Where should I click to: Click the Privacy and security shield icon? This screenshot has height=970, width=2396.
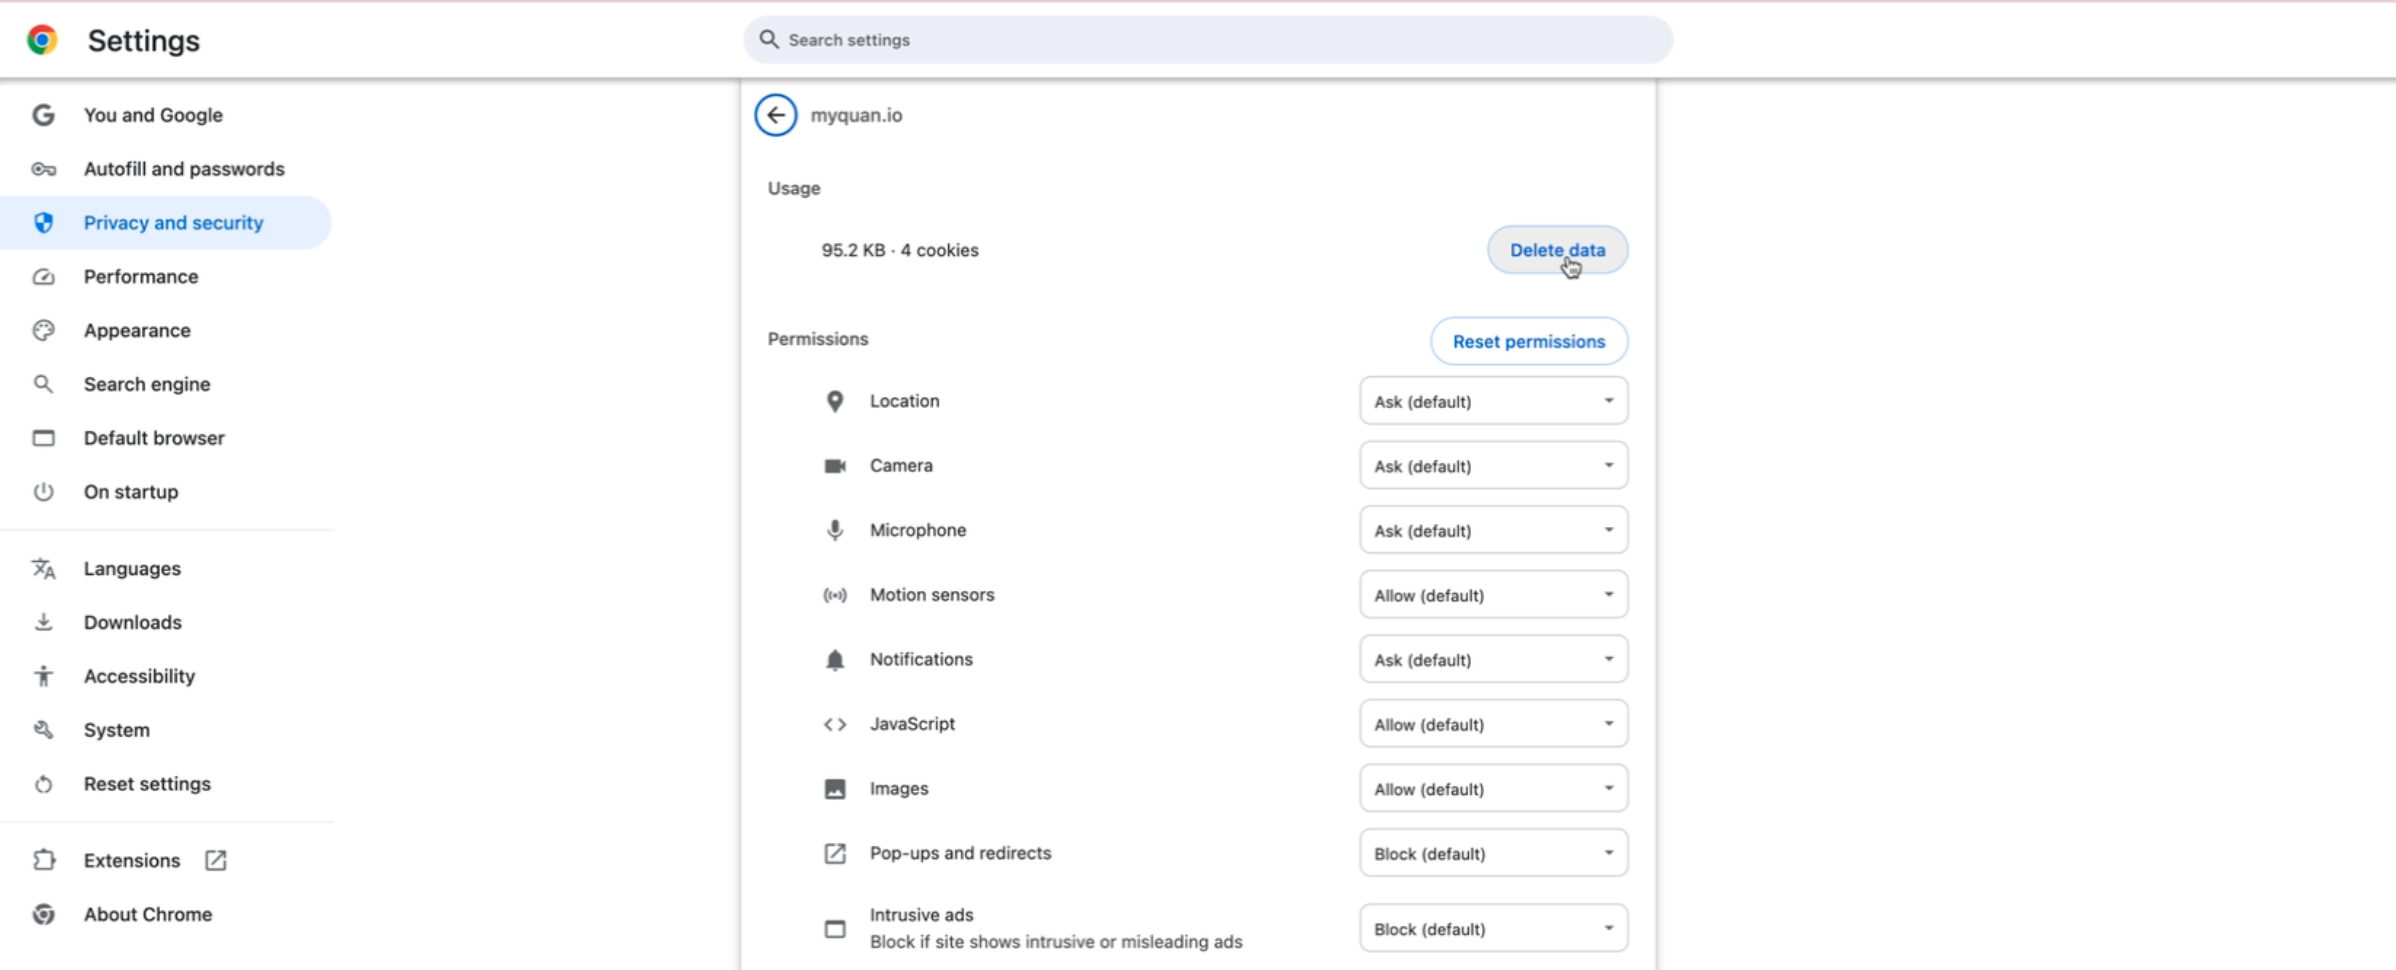[43, 223]
